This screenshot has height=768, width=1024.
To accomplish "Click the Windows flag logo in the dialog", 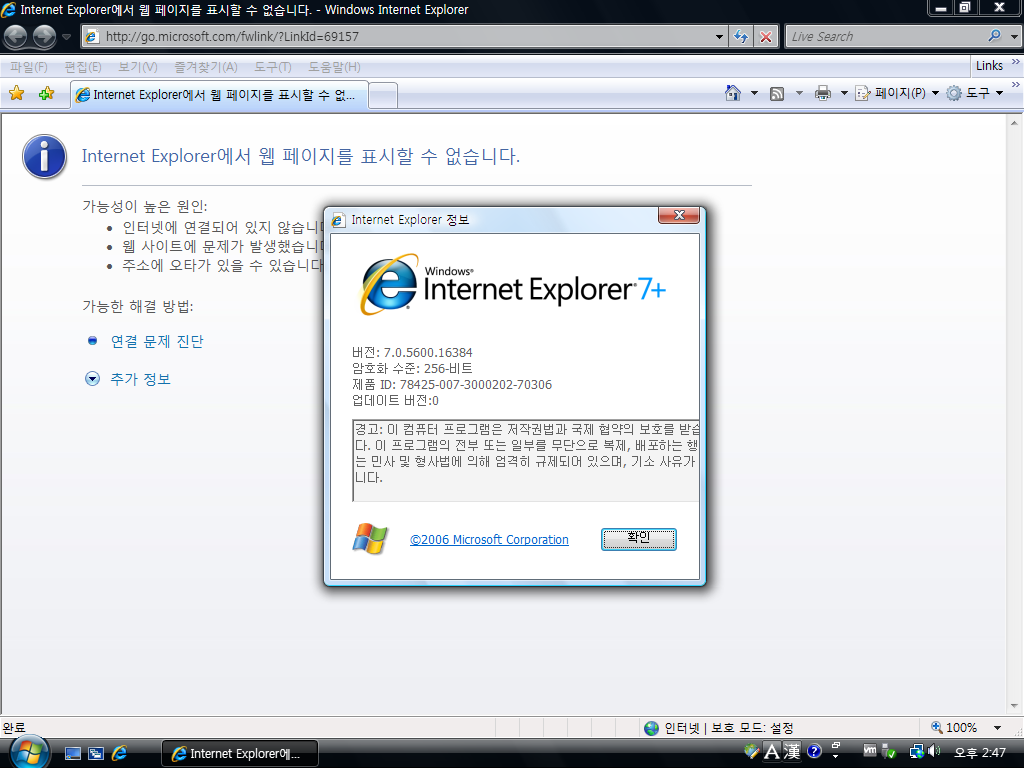I will 370,539.
